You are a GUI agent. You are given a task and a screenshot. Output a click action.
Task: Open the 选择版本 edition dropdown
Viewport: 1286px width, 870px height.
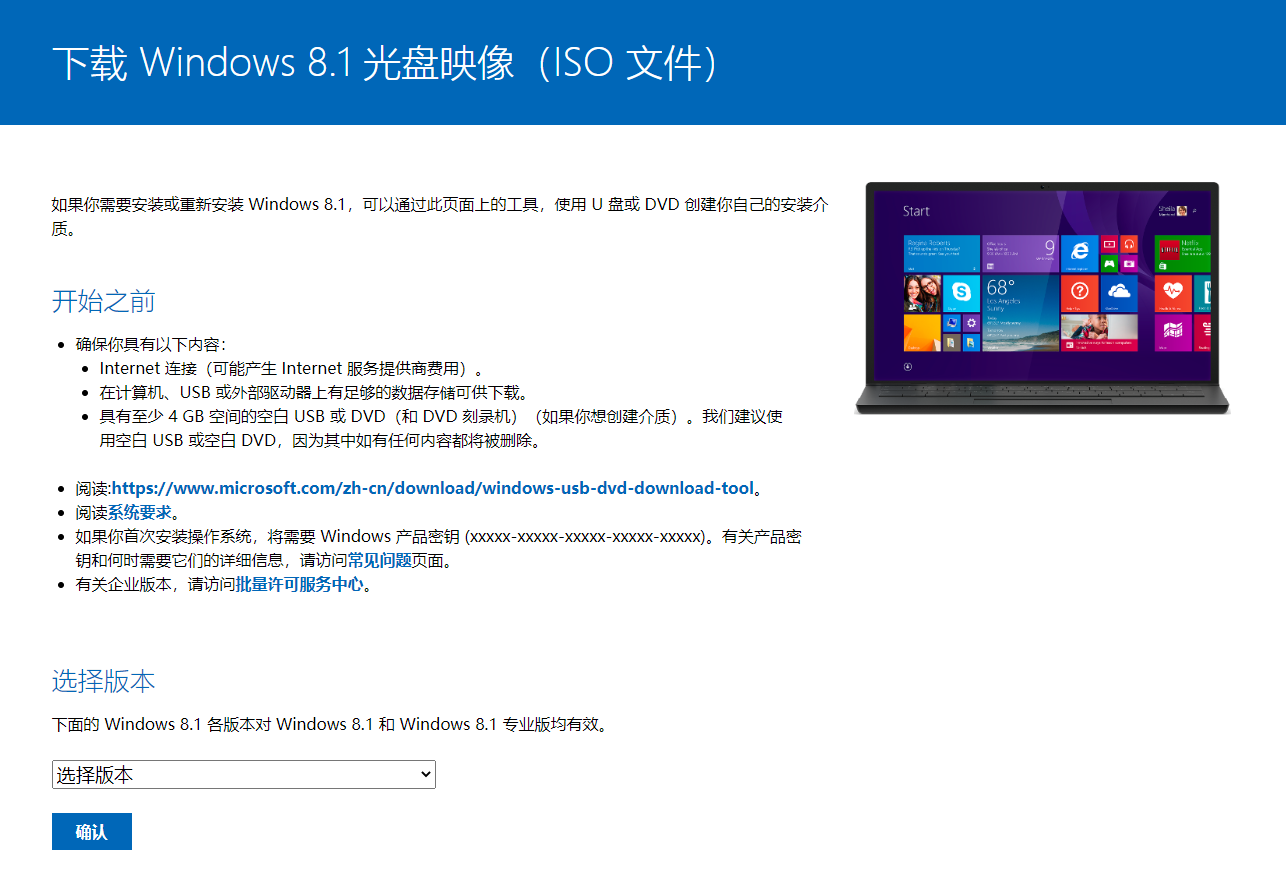(244, 775)
